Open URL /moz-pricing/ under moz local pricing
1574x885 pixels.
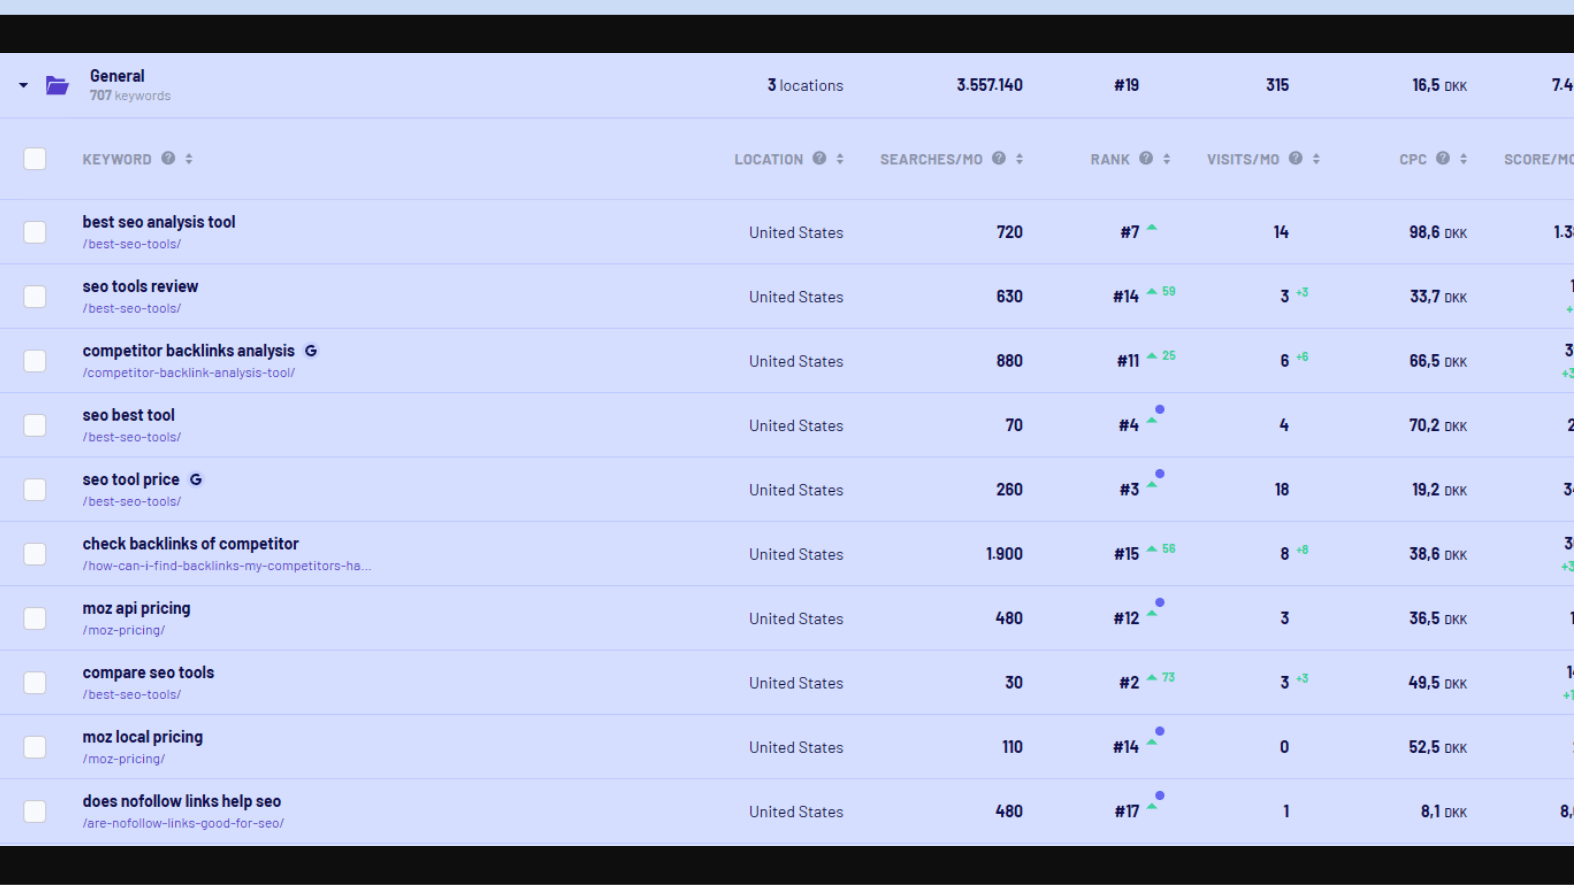click(x=123, y=759)
